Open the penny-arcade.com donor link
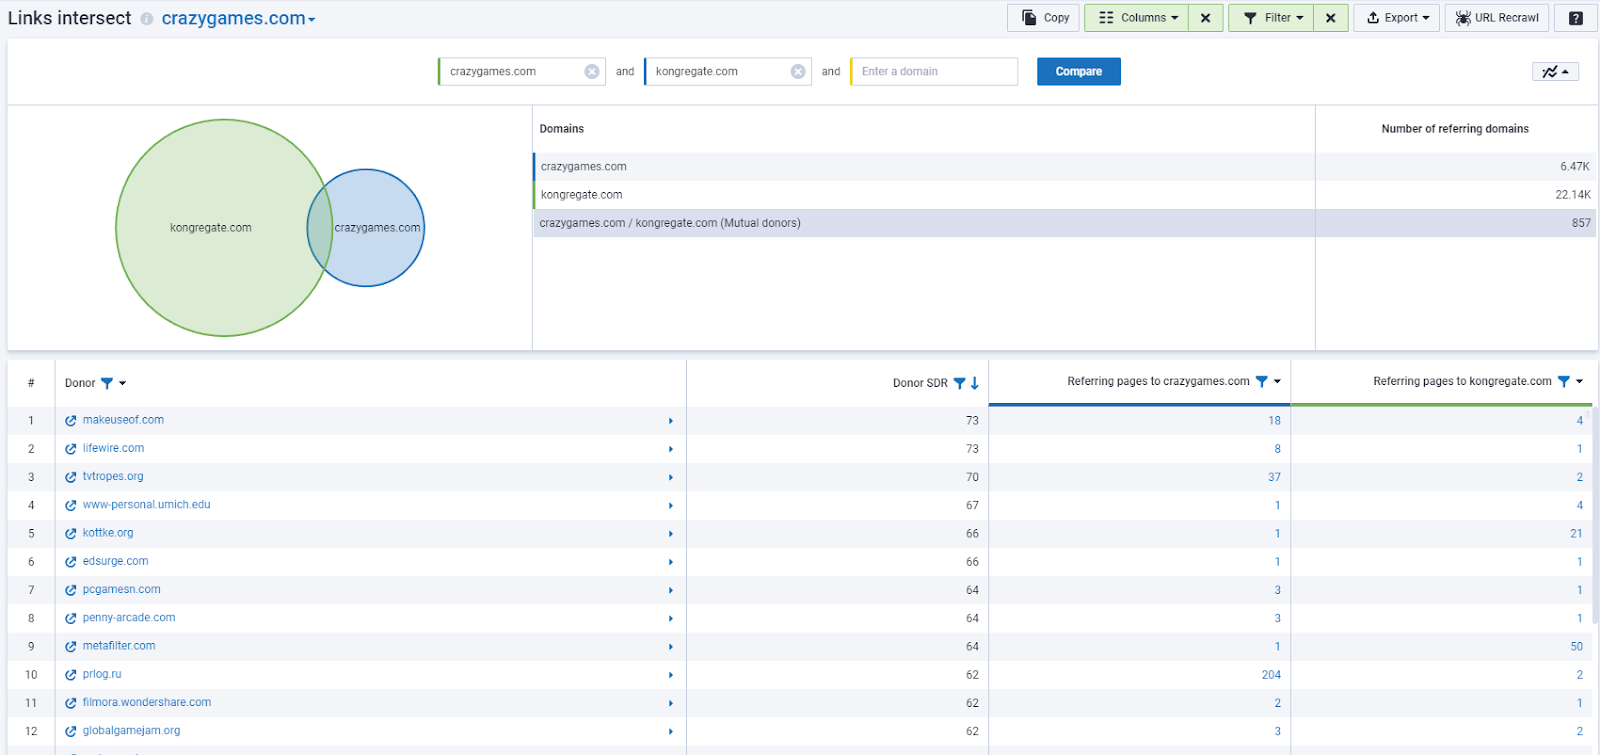Image resolution: width=1600 pixels, height=755 pixels. 129,618
